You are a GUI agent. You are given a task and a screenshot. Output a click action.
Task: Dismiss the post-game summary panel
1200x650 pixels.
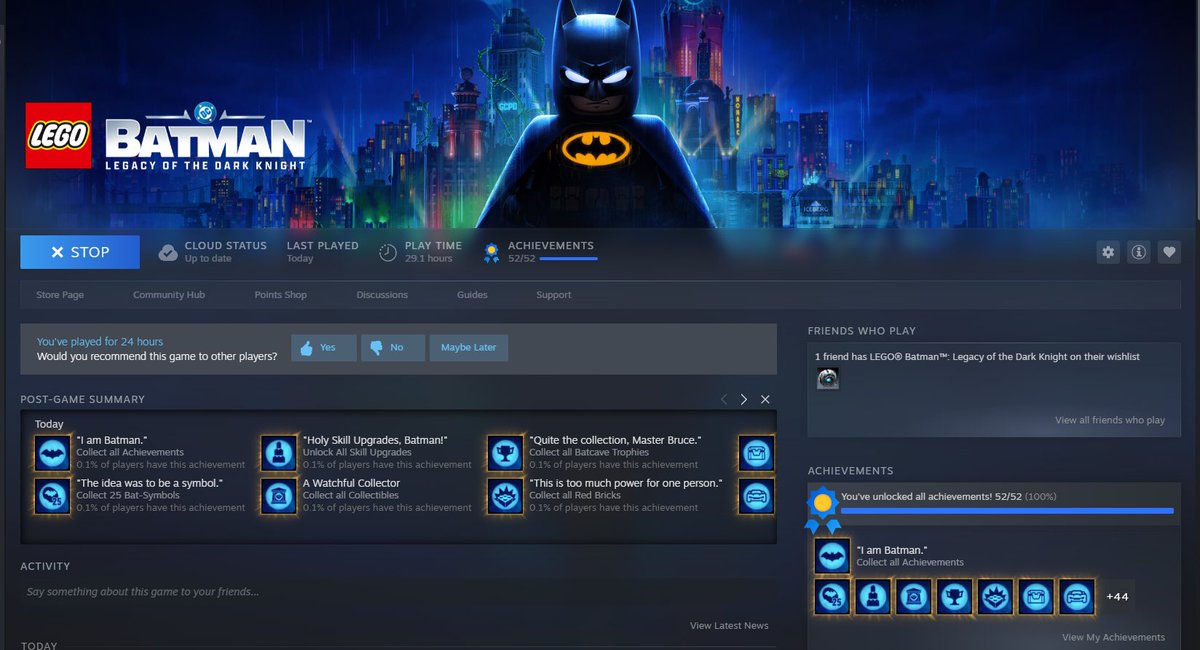[765, 399]
